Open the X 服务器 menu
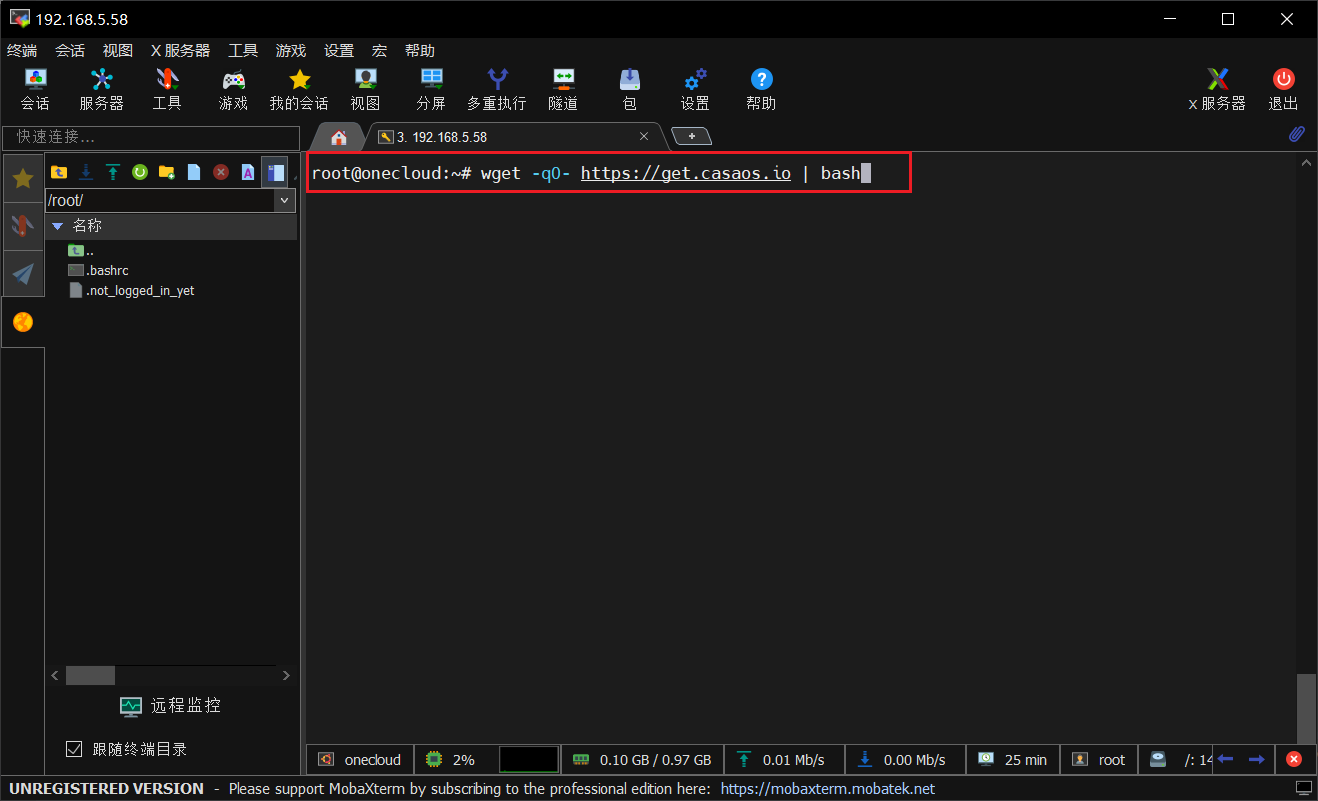The width and height of the screenshot is (1318, 801). [181, 50]
